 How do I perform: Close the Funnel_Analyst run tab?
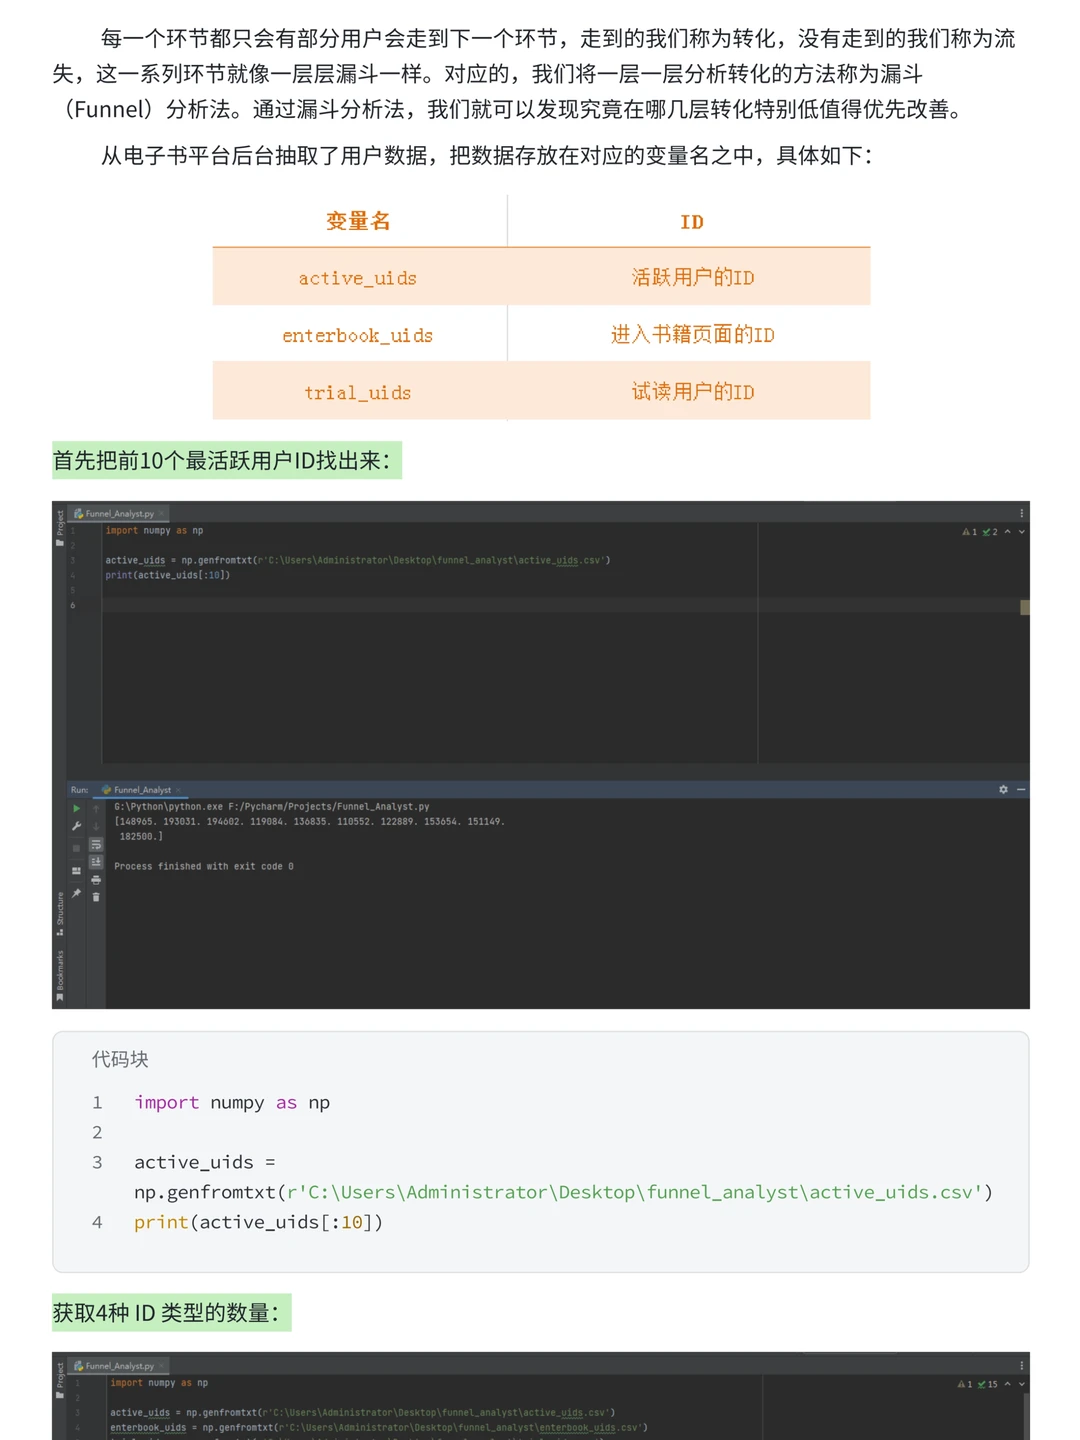[178, 790]
